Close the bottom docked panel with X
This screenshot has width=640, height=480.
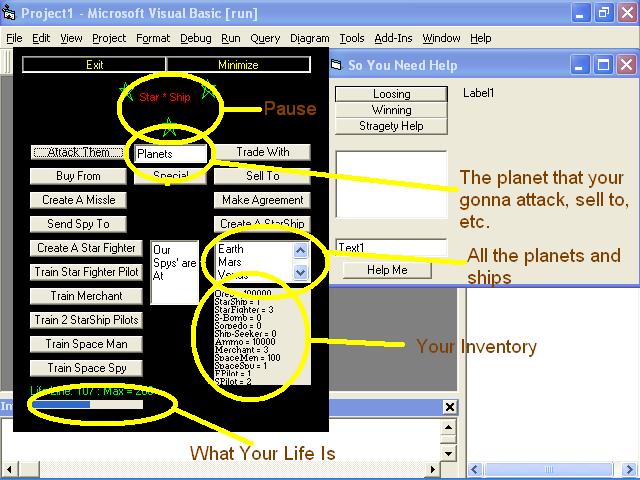coord(450,407)
